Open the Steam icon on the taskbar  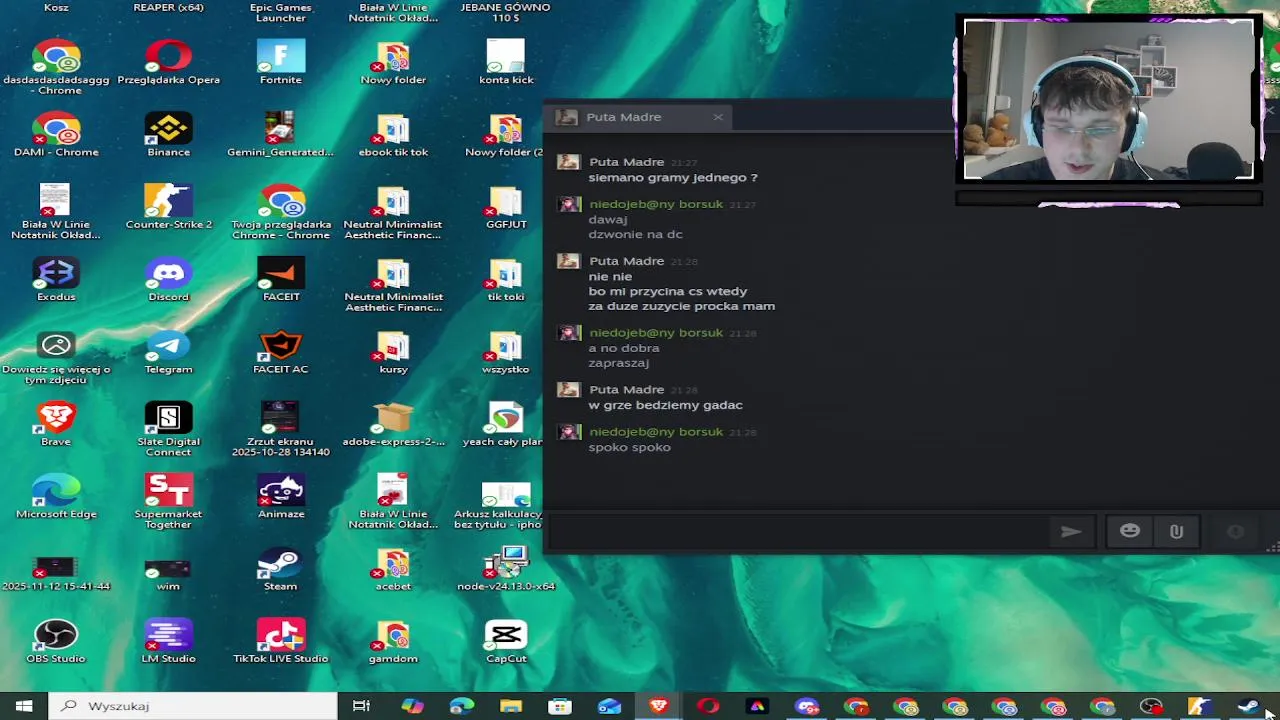coord(1248,706)
